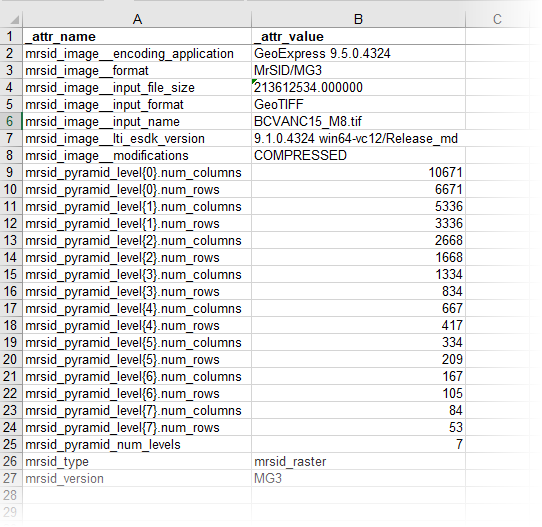Click mrsid_image__lti_esdk_version cell
The width and height of the screenshot is (542, 527).
[137, 139]
